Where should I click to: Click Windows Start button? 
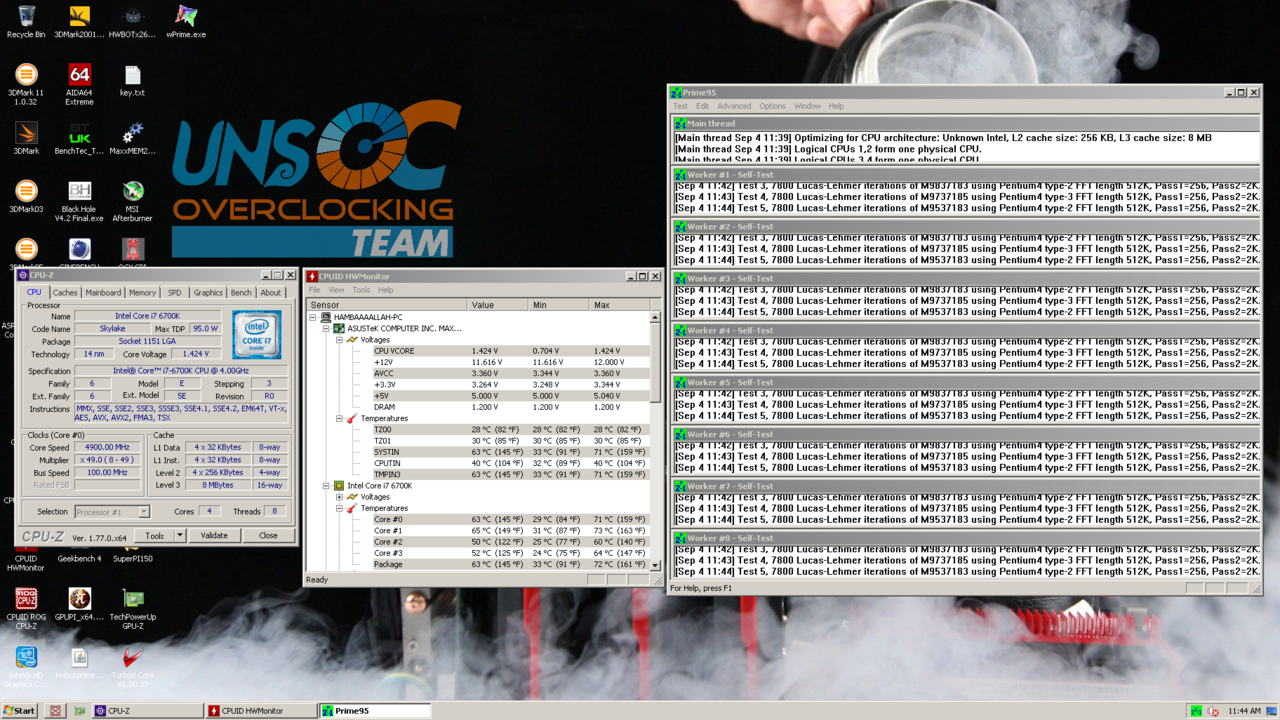tap(20, 711)
